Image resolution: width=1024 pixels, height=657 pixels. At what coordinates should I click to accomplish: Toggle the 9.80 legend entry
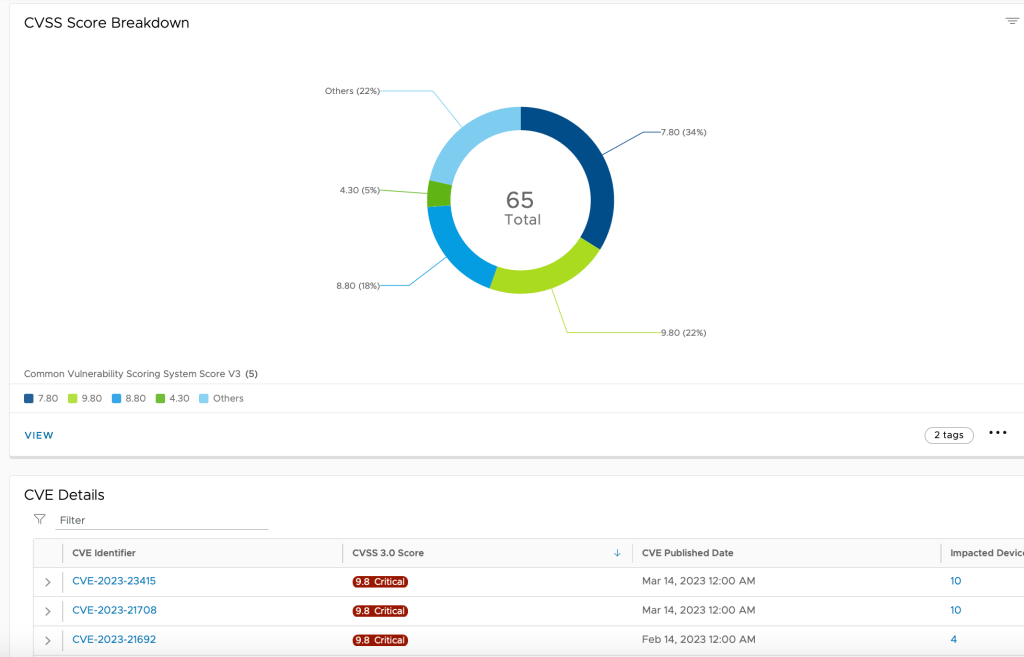[x=84, y=398]
